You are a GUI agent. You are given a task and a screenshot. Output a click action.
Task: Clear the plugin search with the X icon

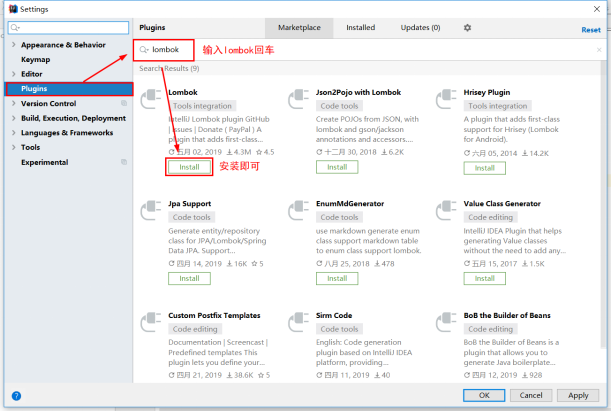[599, 50]
